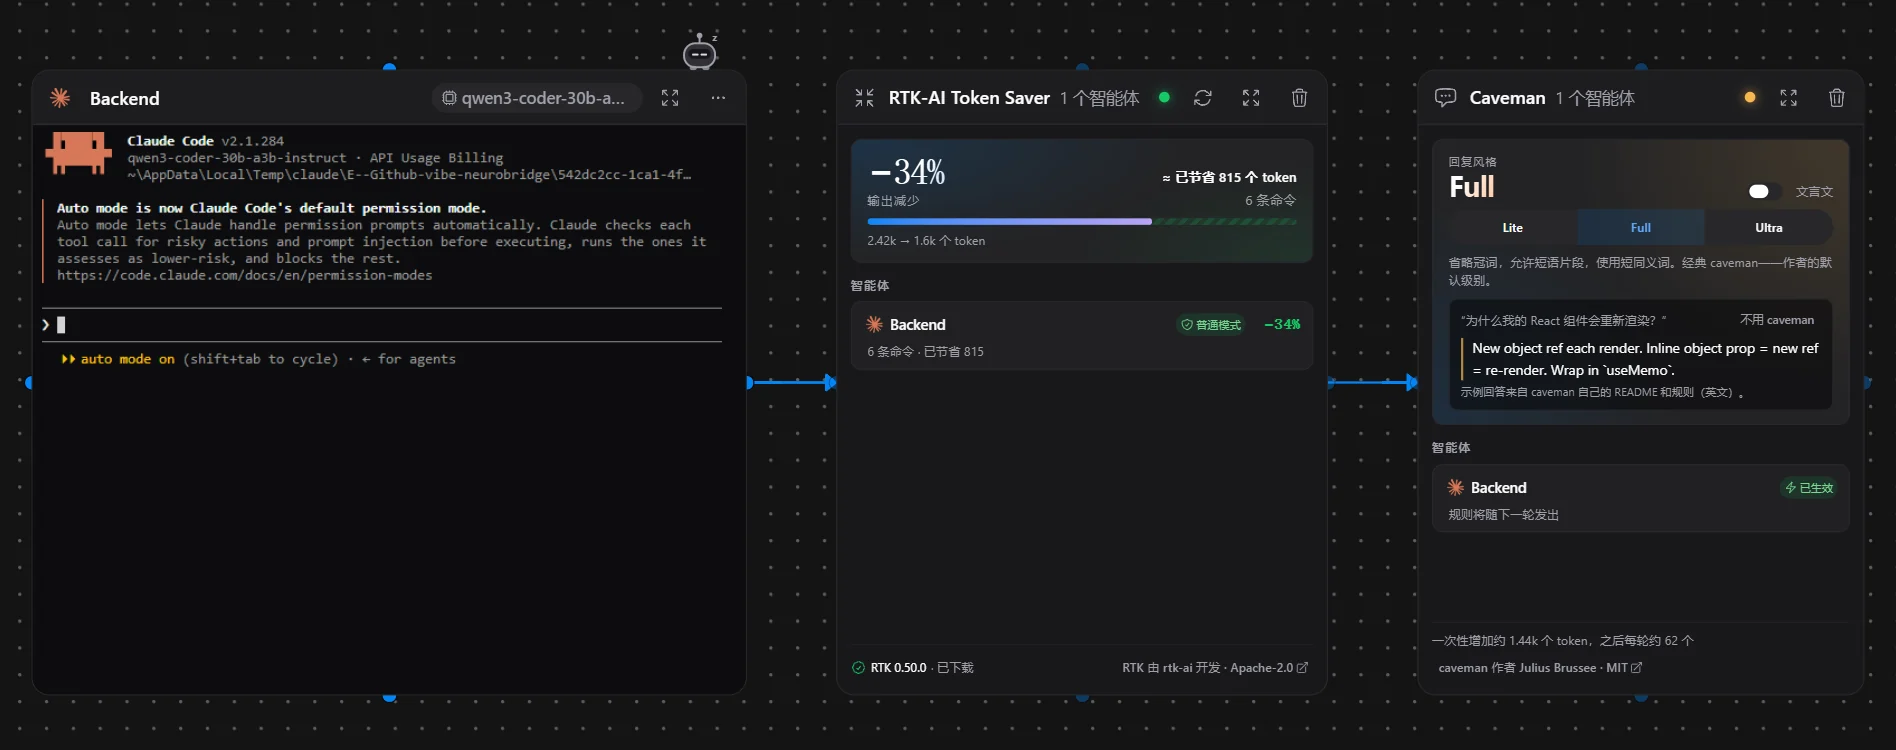Expand the Caveman panel to fullscreen
The height and width of the screenshot is (750, 1896).
tap(1789, 98)
